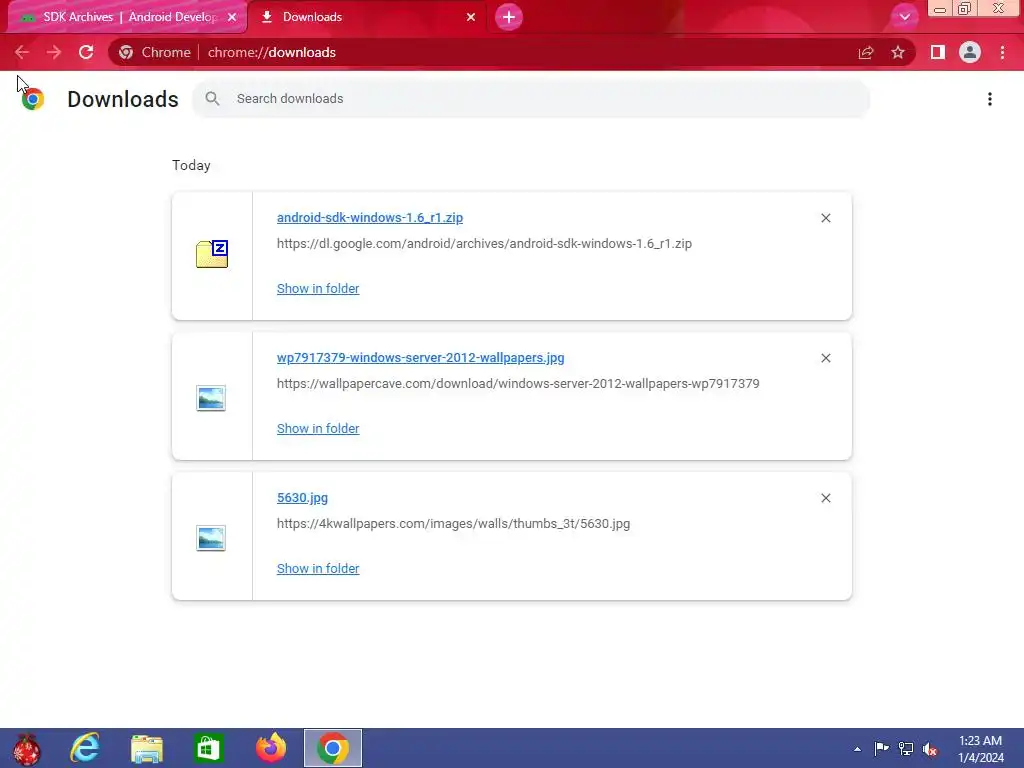This screenshot has height=768, width=1024.
Task: Show 5630.jpg in folder
Action: click(318, 569)
